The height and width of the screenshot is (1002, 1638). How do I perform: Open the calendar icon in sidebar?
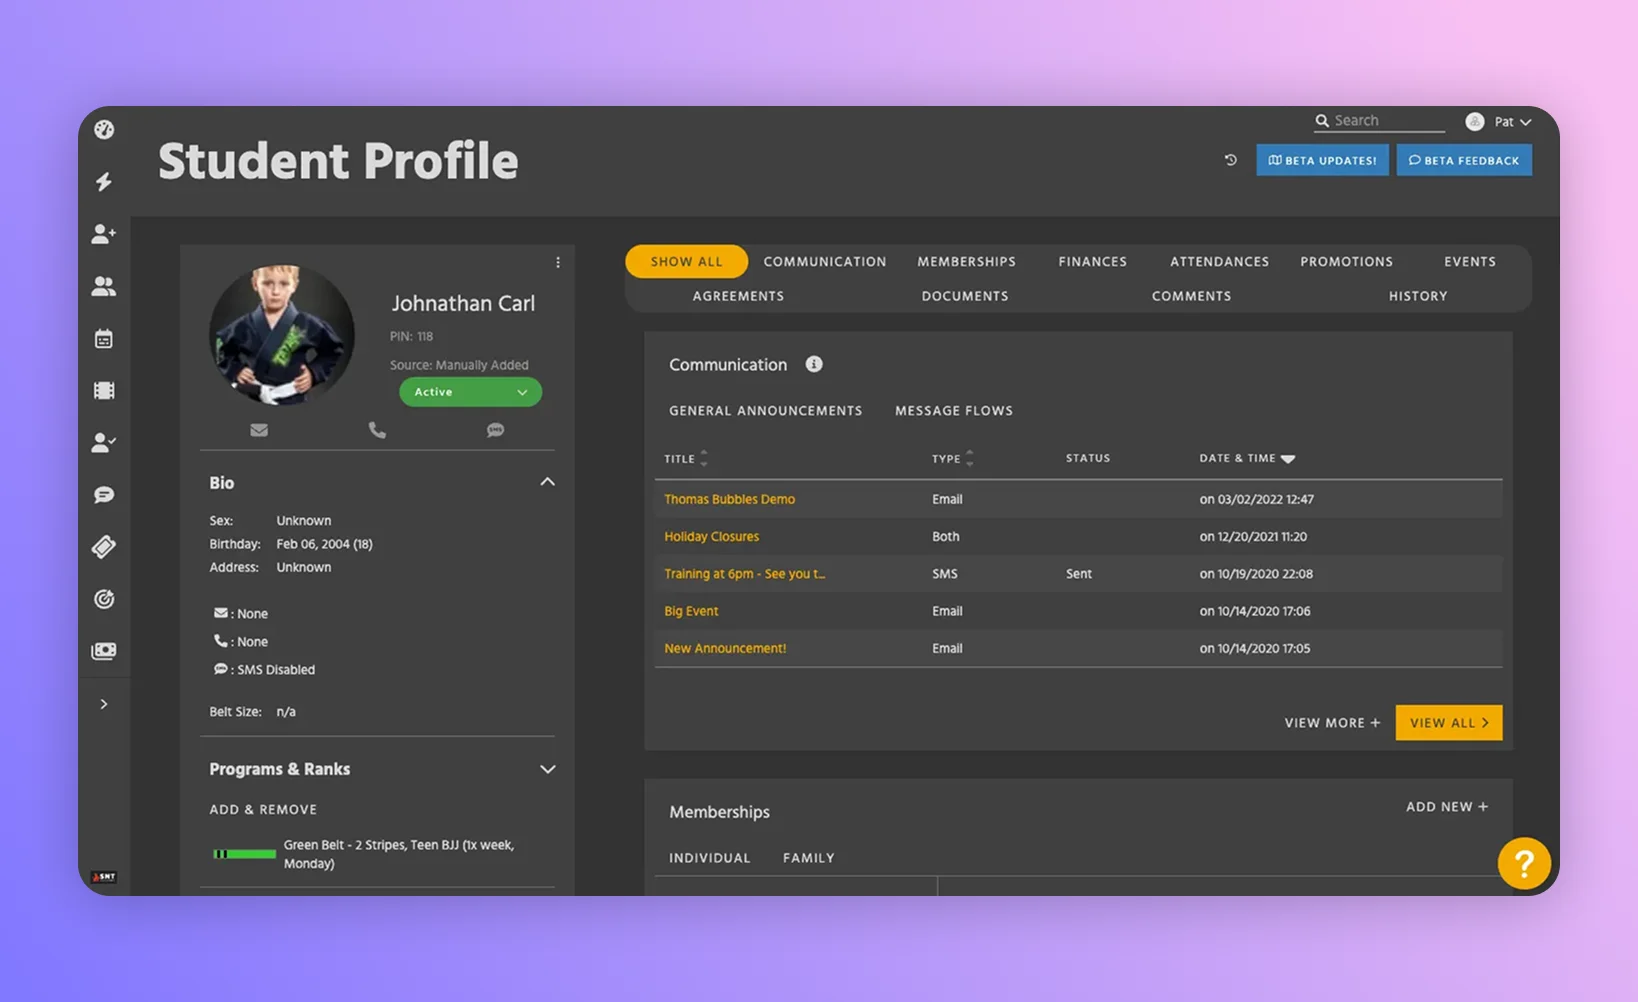(x=103, y=338)
